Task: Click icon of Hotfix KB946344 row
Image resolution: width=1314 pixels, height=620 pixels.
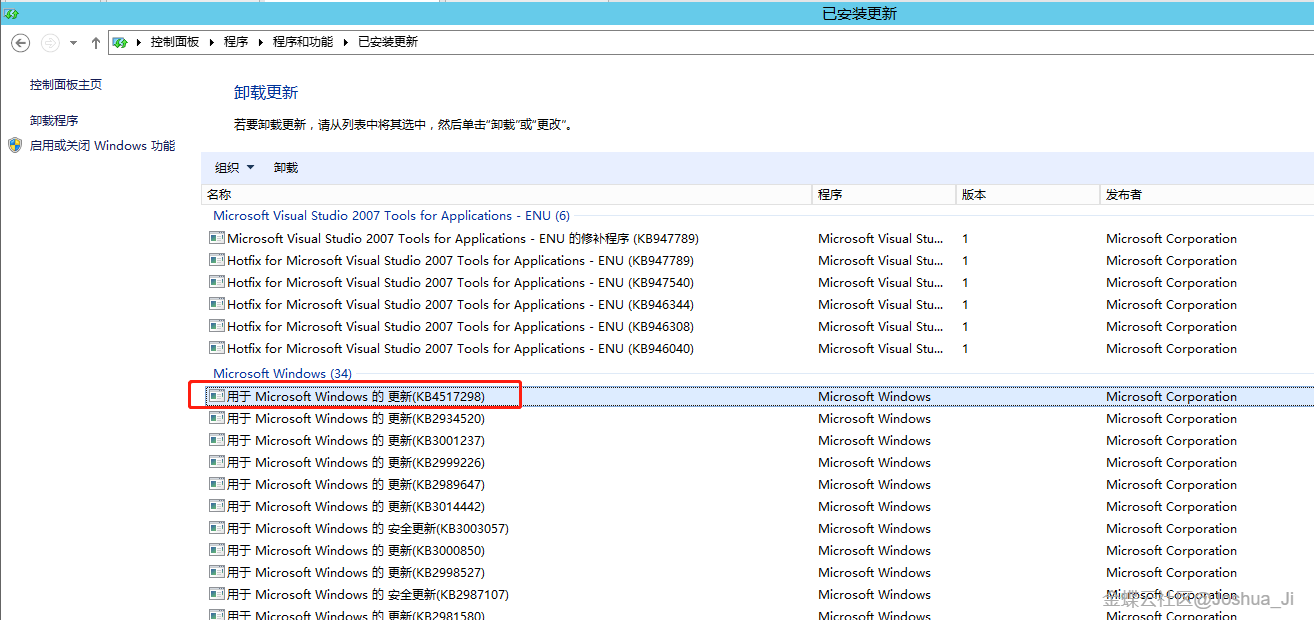Action: pos(217,305)
